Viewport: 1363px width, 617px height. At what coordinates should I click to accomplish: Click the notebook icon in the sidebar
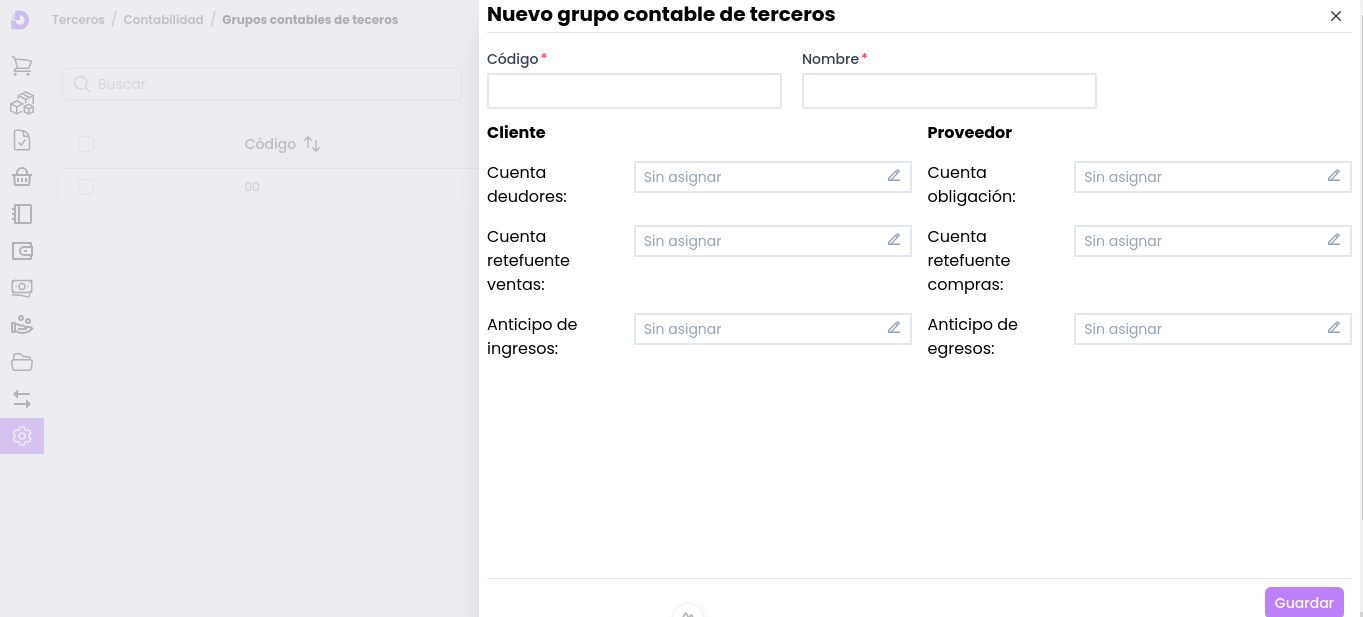click(22, 214)
